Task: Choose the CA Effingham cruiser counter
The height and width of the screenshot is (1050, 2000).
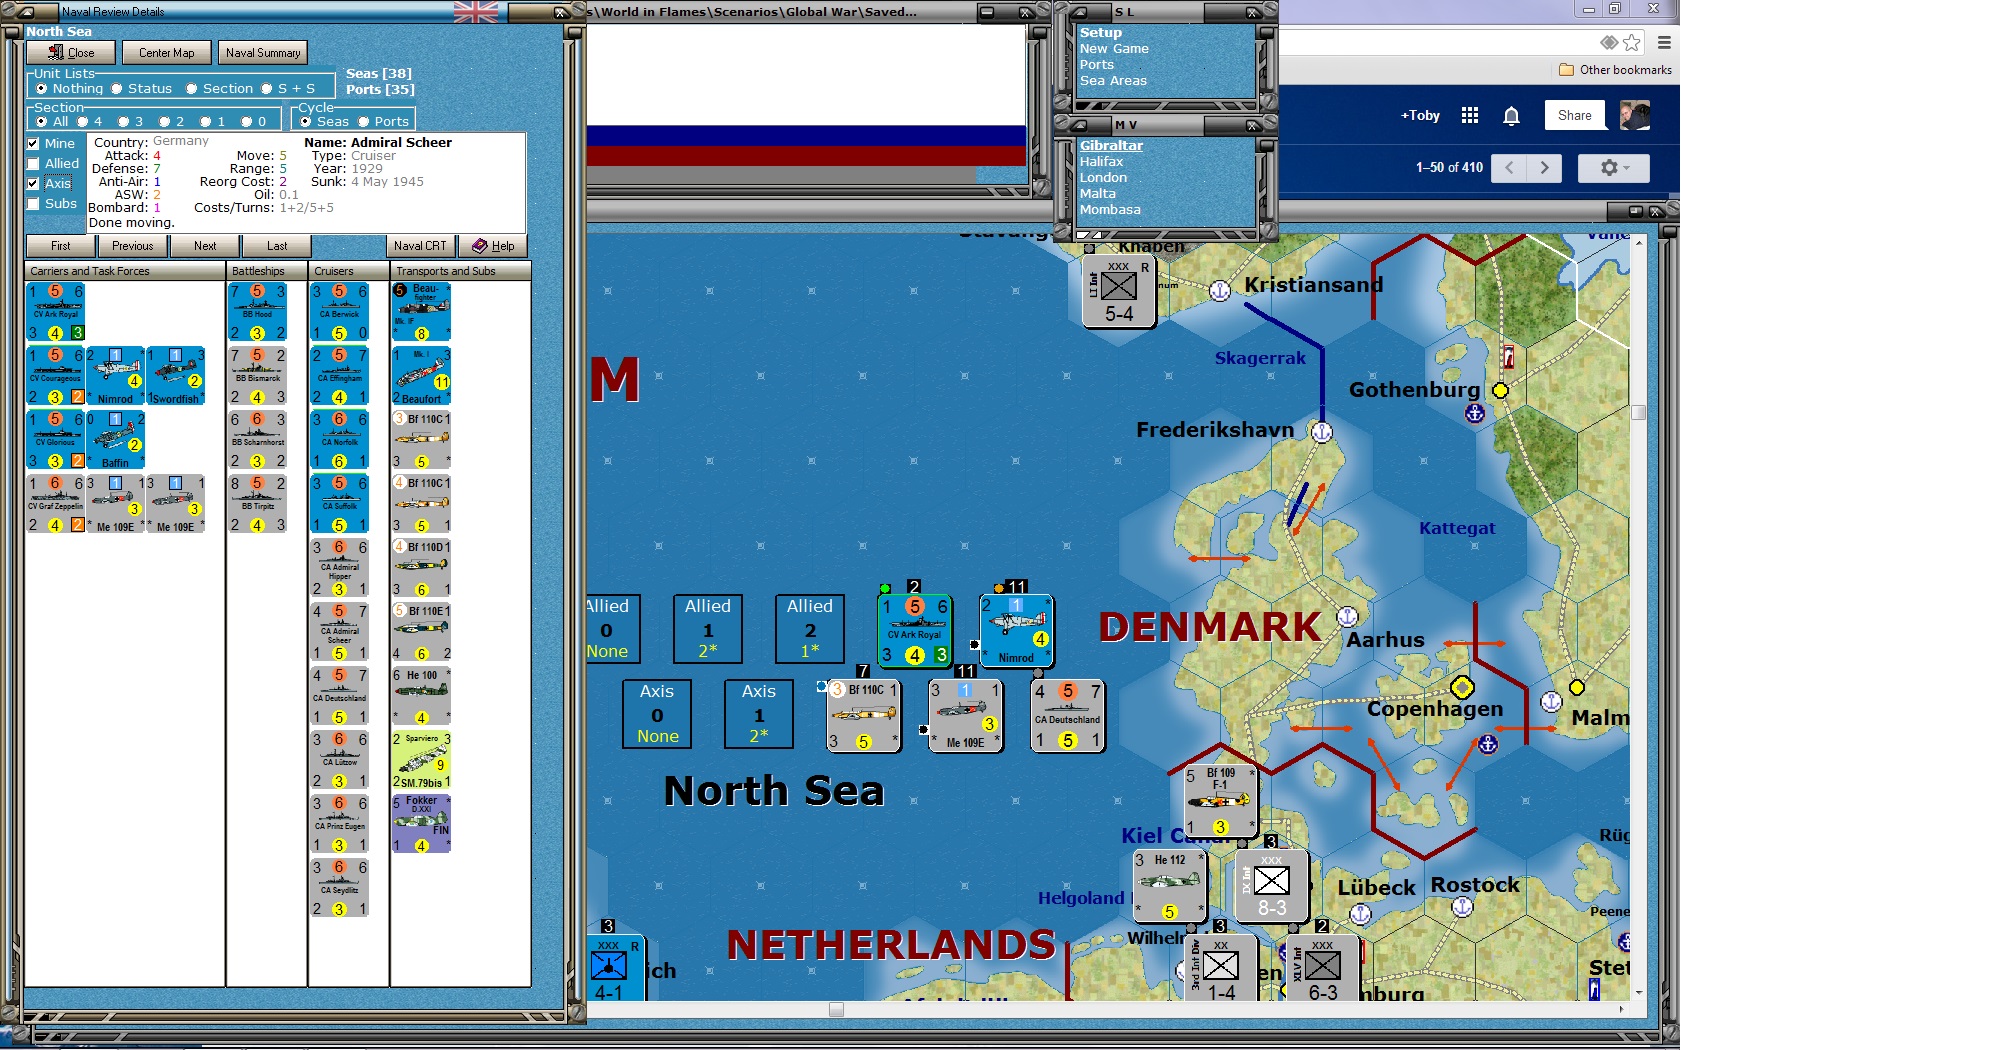Action: (x=340, y=376)
